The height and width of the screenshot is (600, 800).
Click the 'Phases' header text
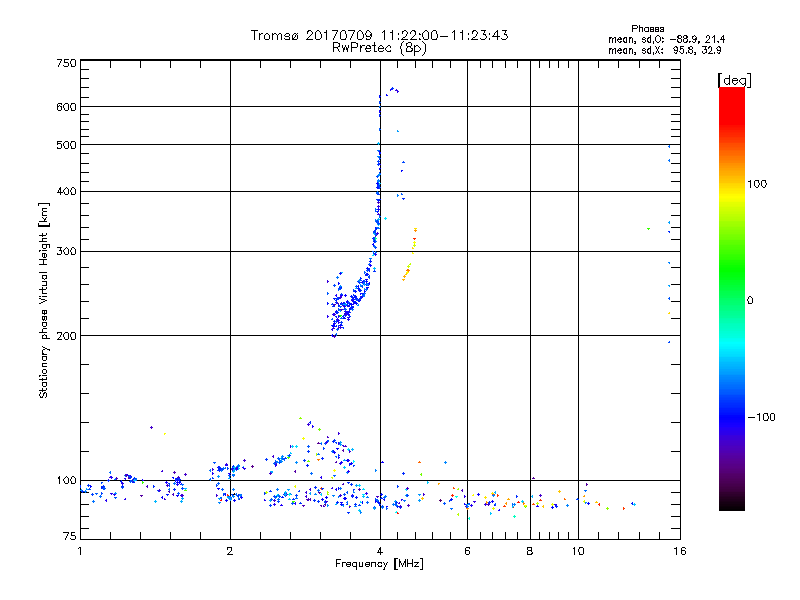click(647, 29)
